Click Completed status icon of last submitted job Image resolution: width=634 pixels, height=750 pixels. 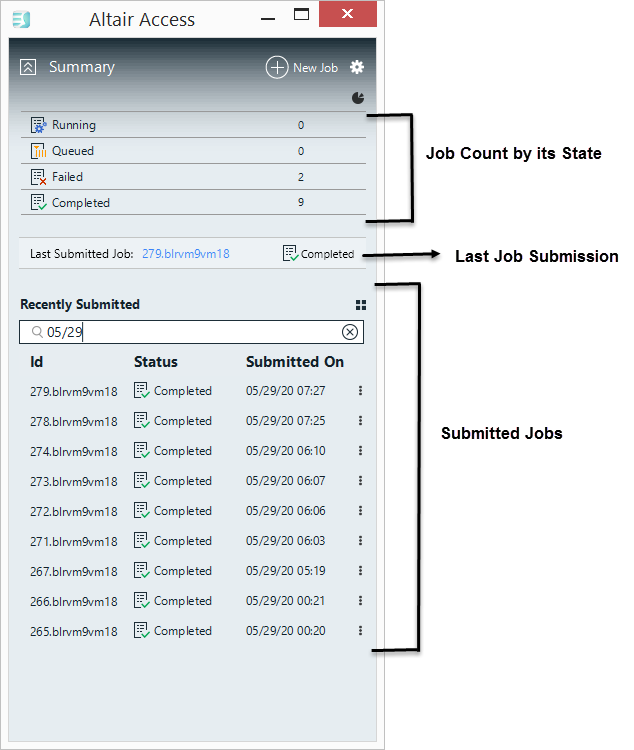pos(290,254)
